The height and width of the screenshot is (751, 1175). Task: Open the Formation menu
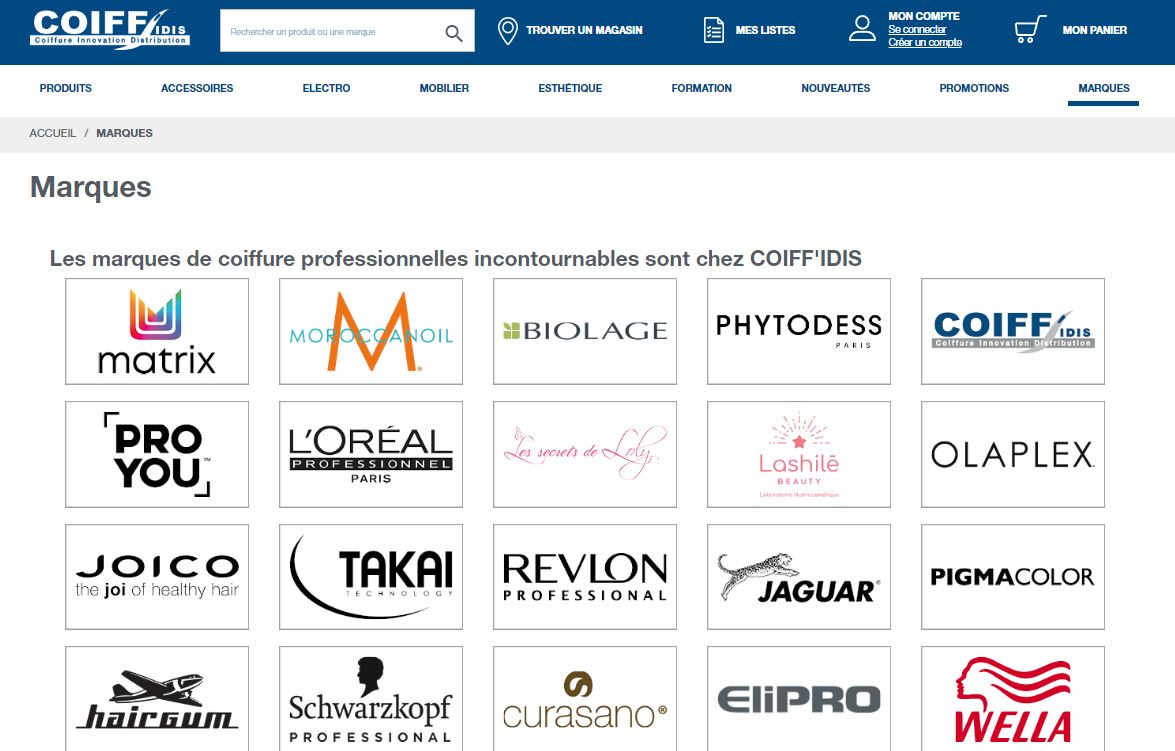701,88
